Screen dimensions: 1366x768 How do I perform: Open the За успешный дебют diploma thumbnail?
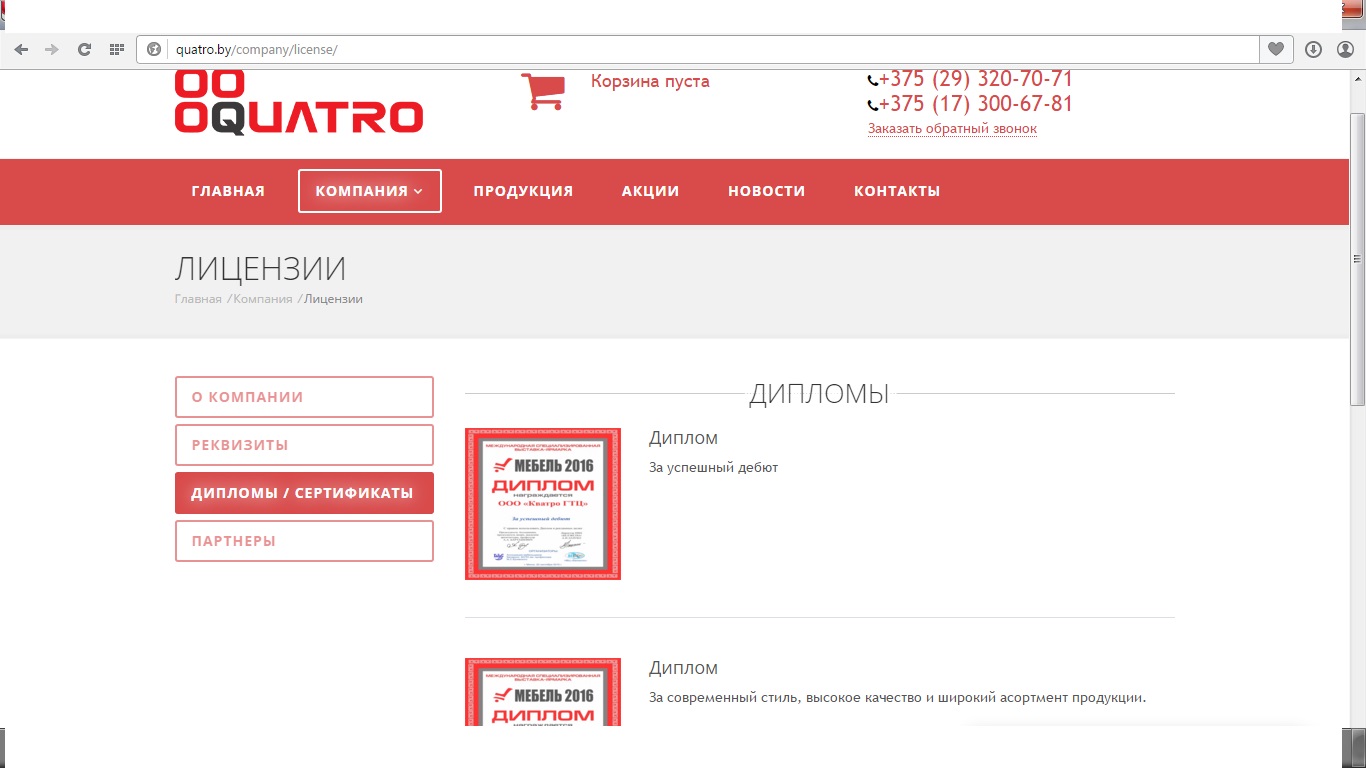coord(543,504)
